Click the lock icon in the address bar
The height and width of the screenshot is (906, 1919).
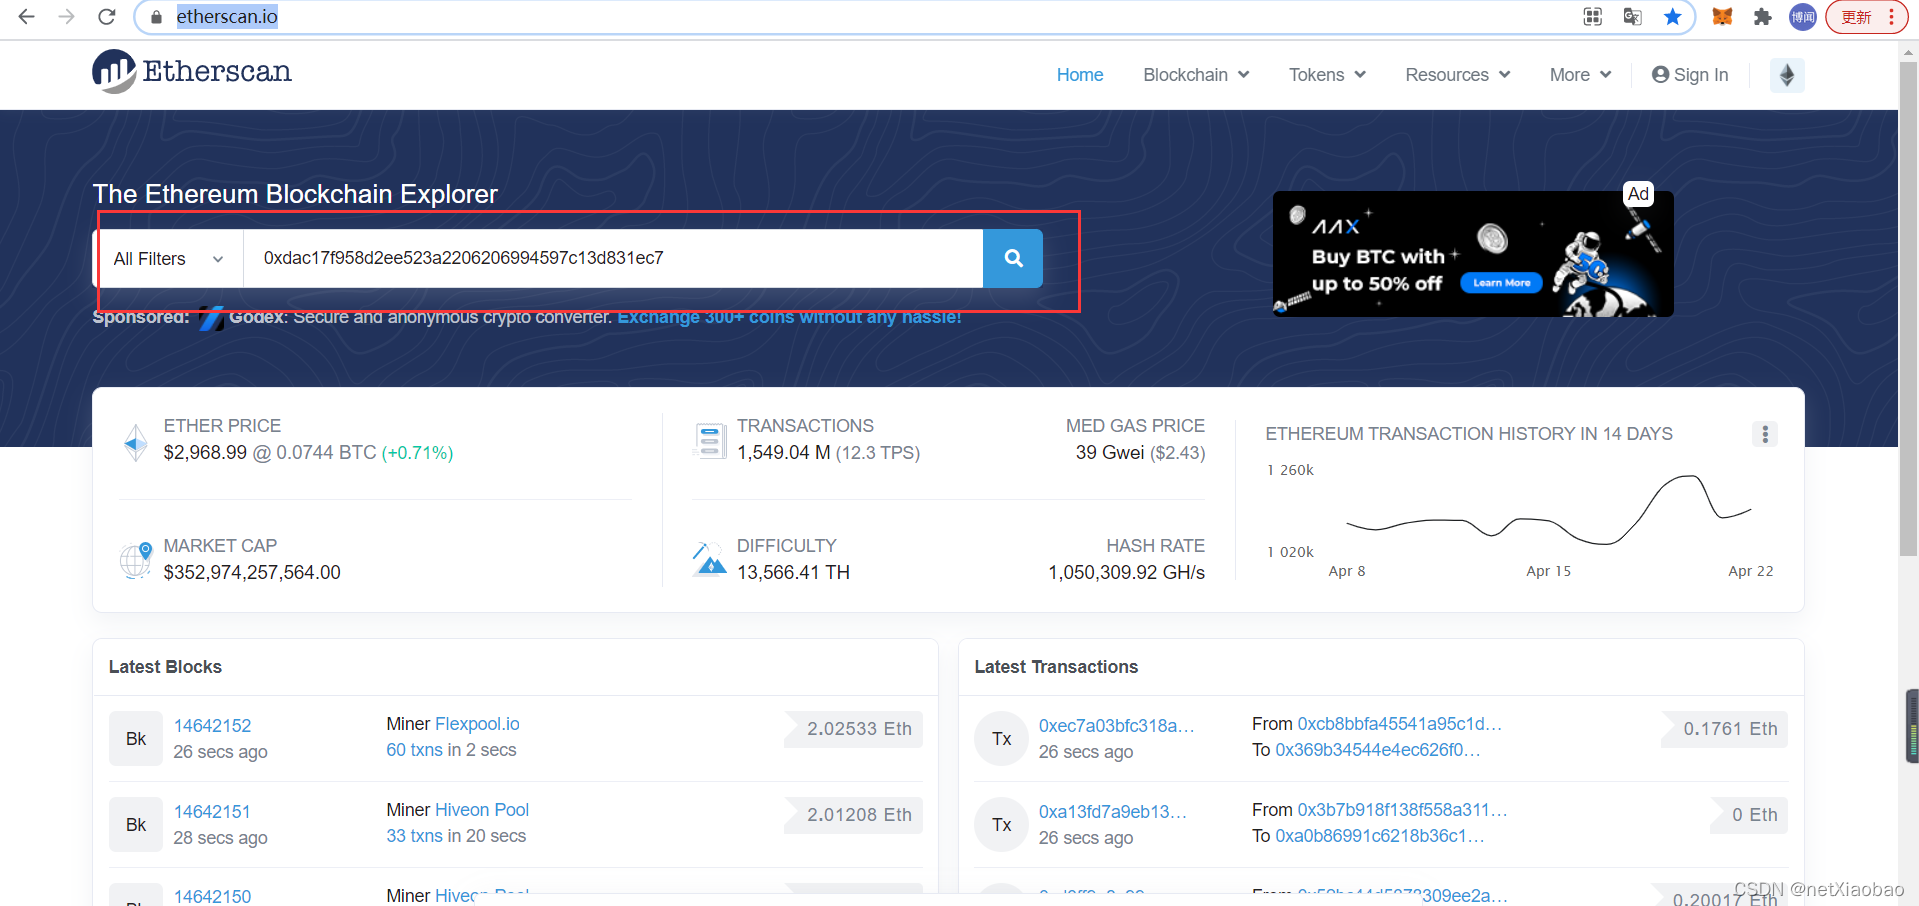pos(156,17)
